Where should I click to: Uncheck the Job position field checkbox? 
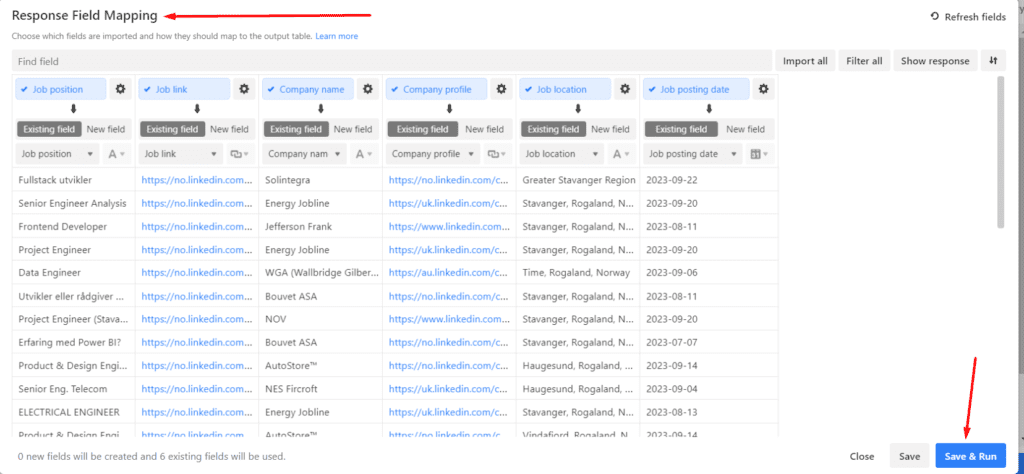click(x=25, y=89)
